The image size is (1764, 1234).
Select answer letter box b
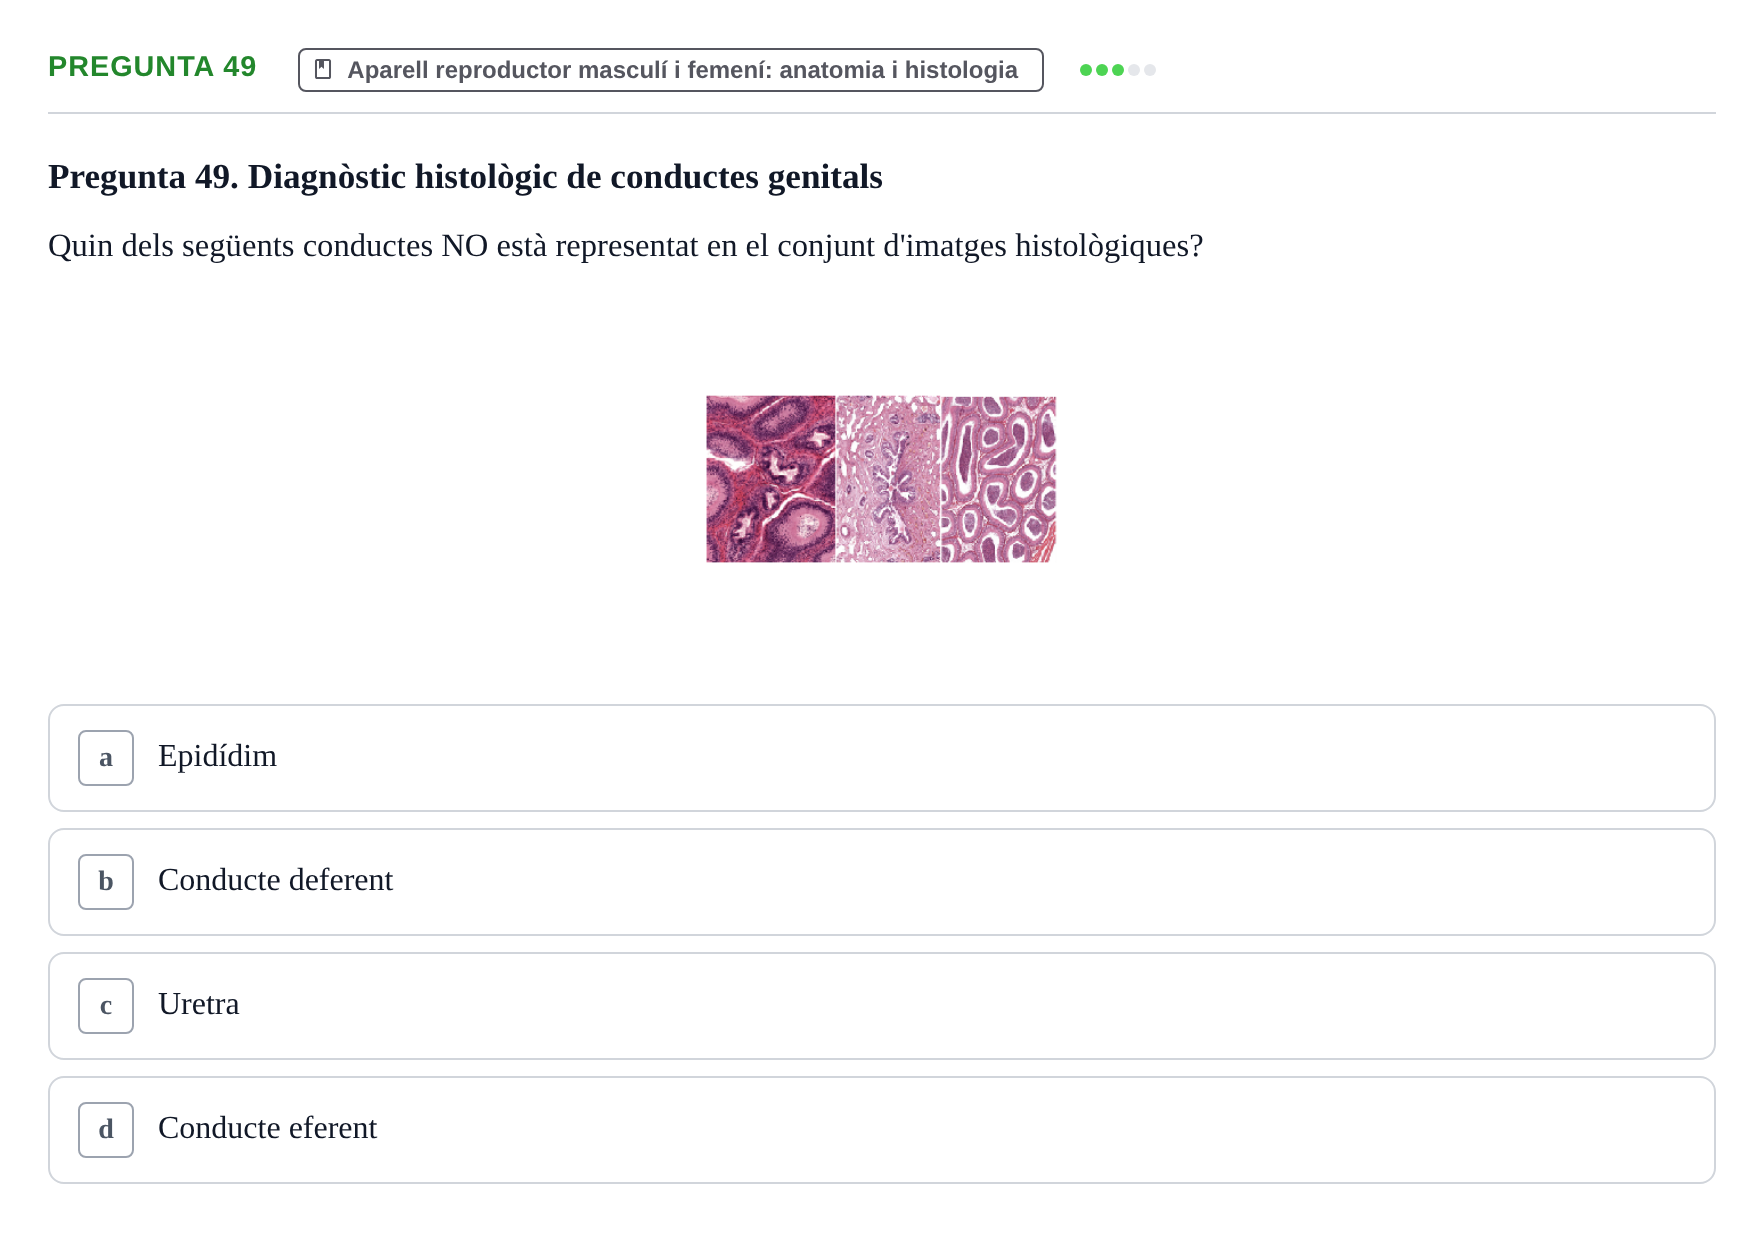tap(106, 882)
